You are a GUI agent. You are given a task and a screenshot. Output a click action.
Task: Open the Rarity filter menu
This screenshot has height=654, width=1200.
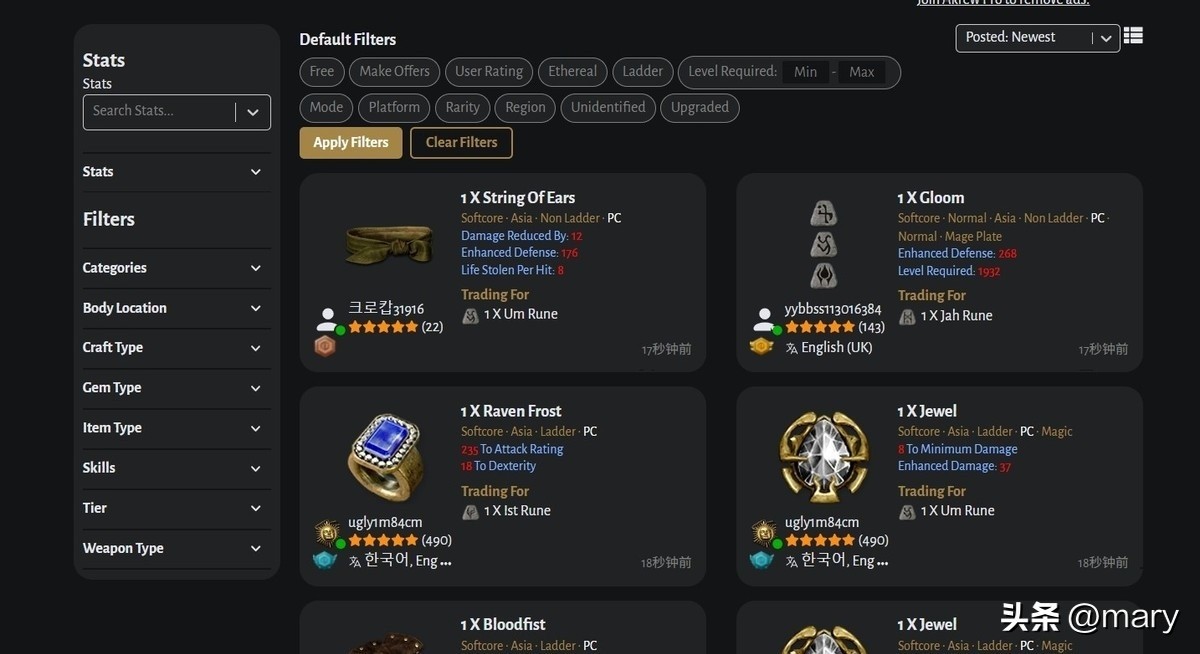point(462,108)
